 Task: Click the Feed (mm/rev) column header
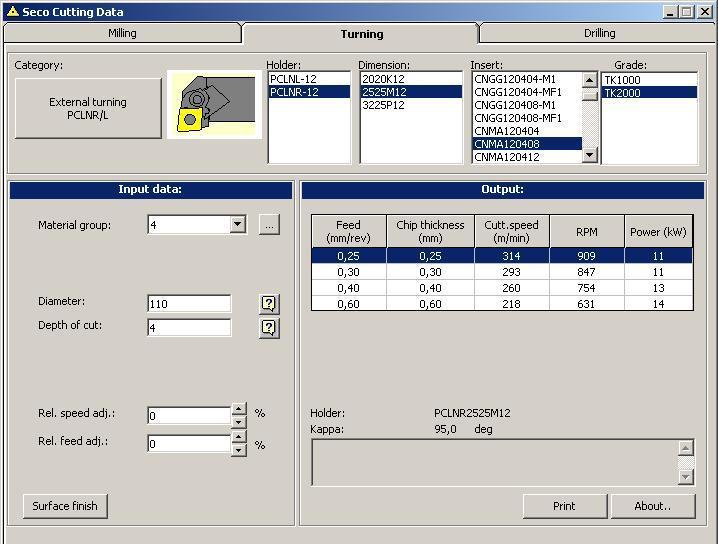(348, 232)
